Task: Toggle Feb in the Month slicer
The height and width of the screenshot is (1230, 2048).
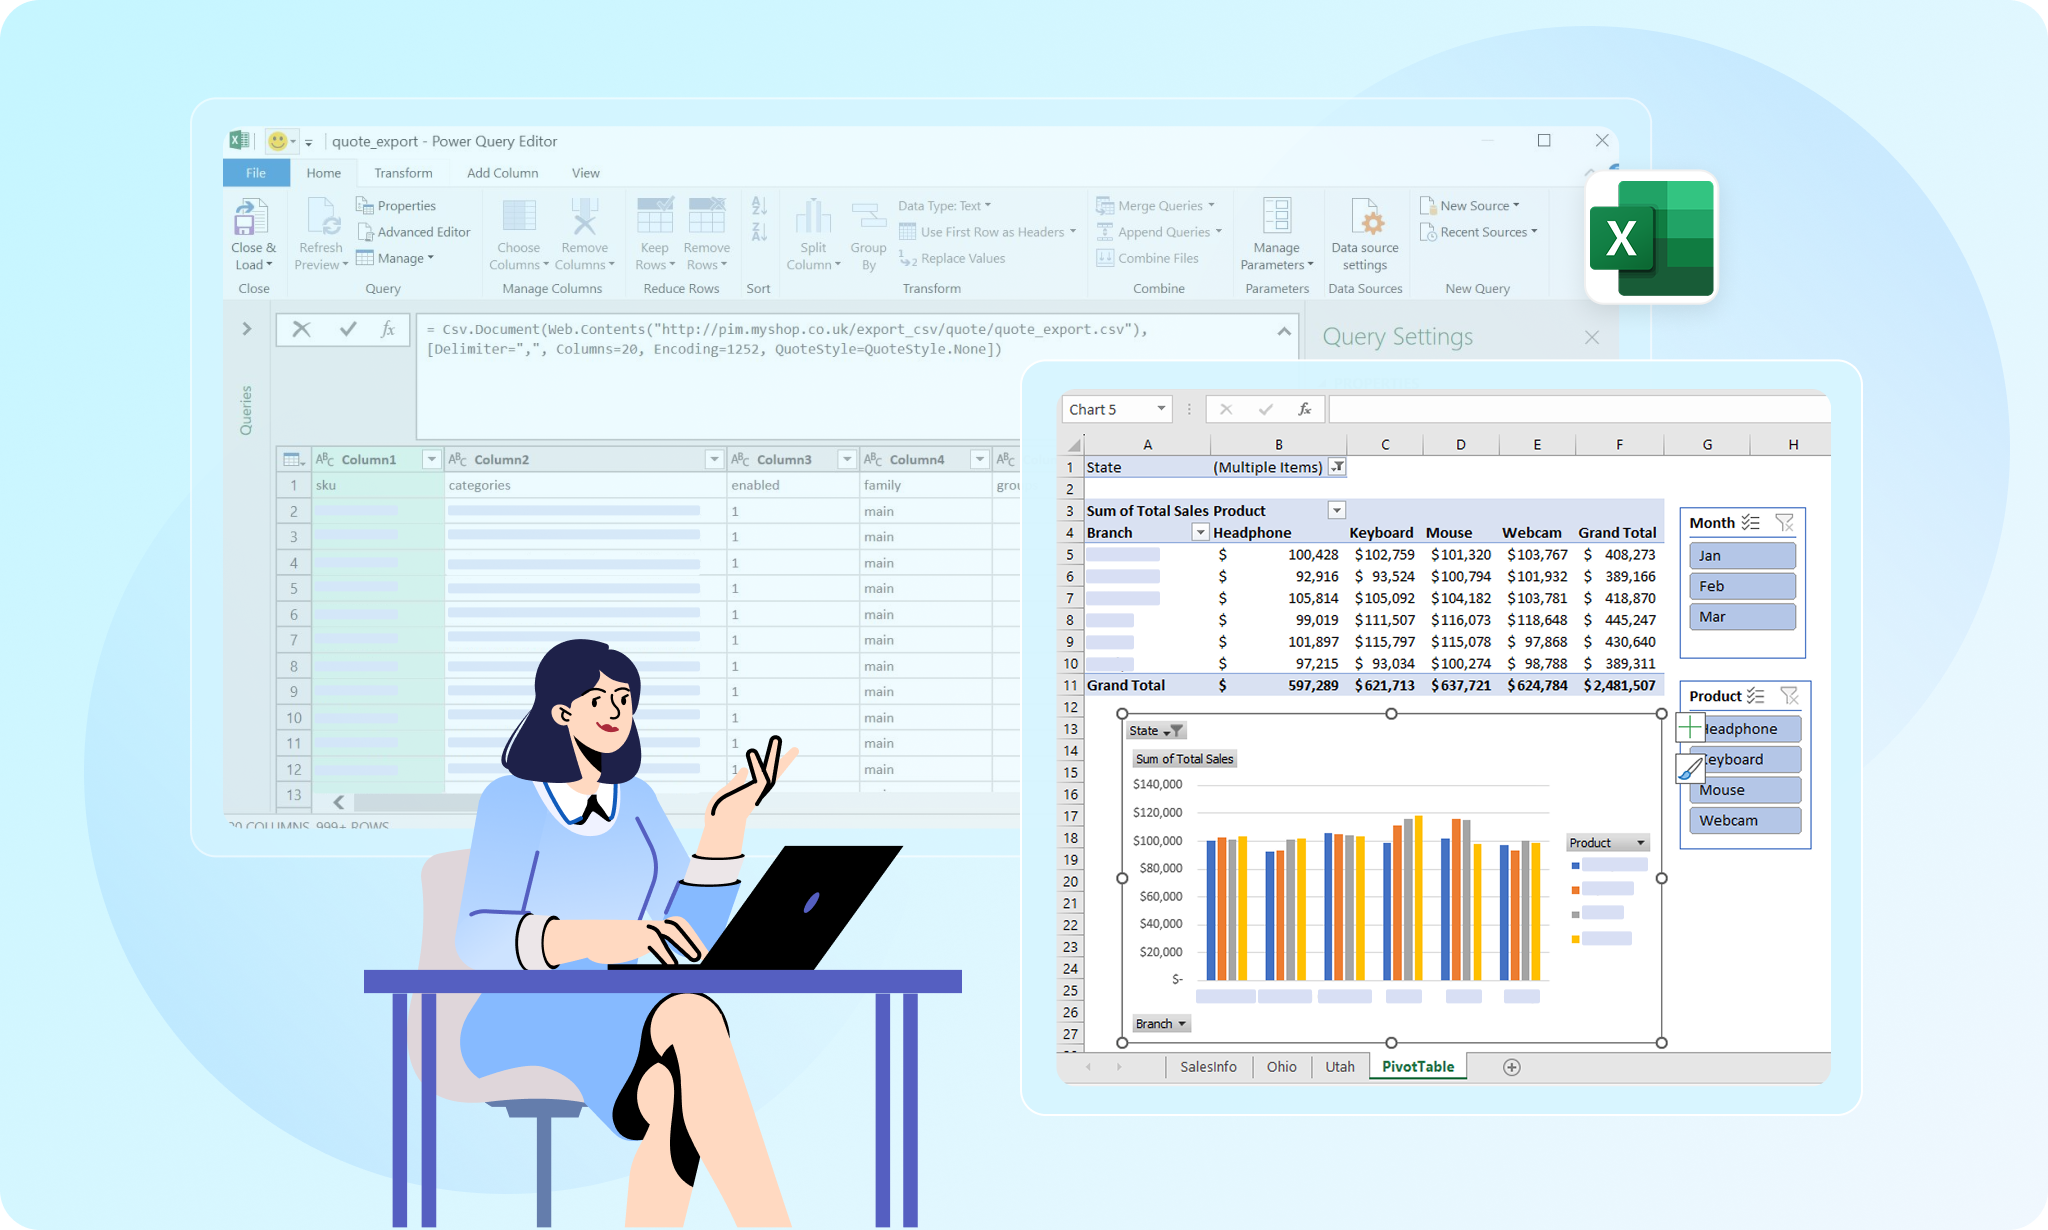Action: pos(1742,586)
